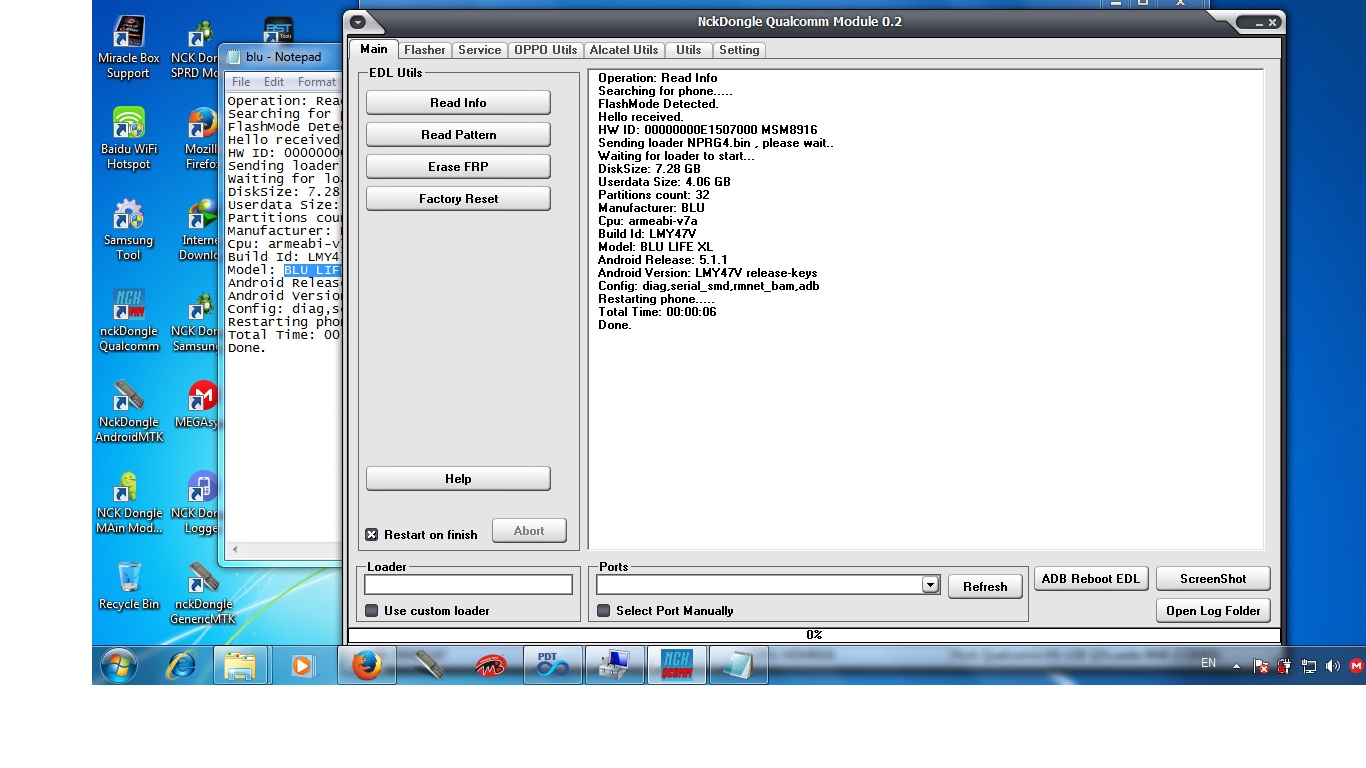Image resolution: width=1366 pixels, height=768 pixels.
Task: Click the Factory Reset button
Action: coord(458,199)
